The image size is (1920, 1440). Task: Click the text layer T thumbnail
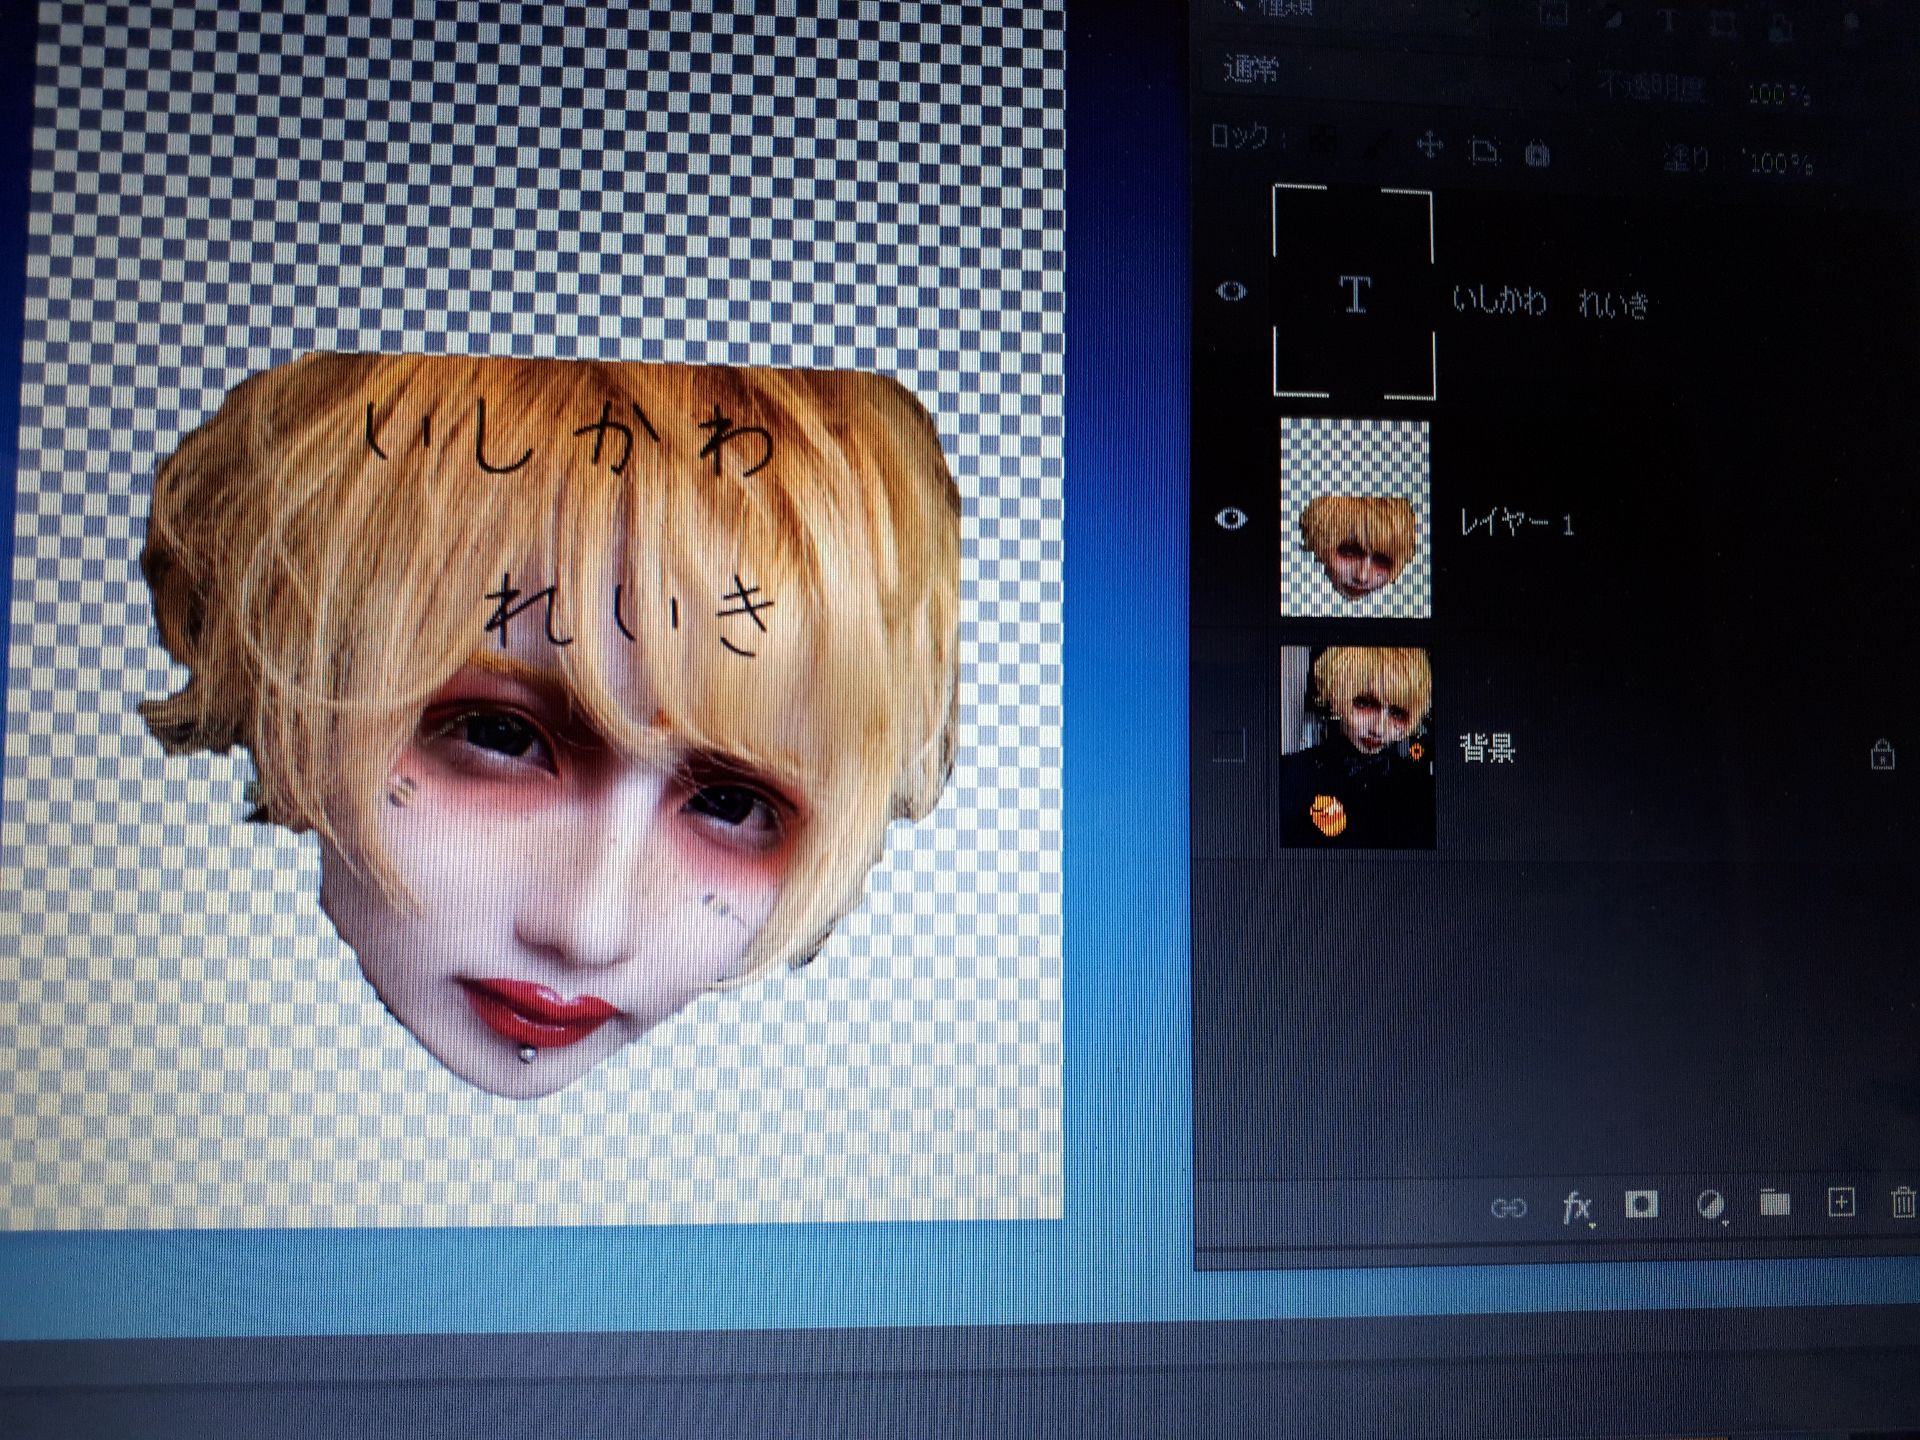point(1354,294)
